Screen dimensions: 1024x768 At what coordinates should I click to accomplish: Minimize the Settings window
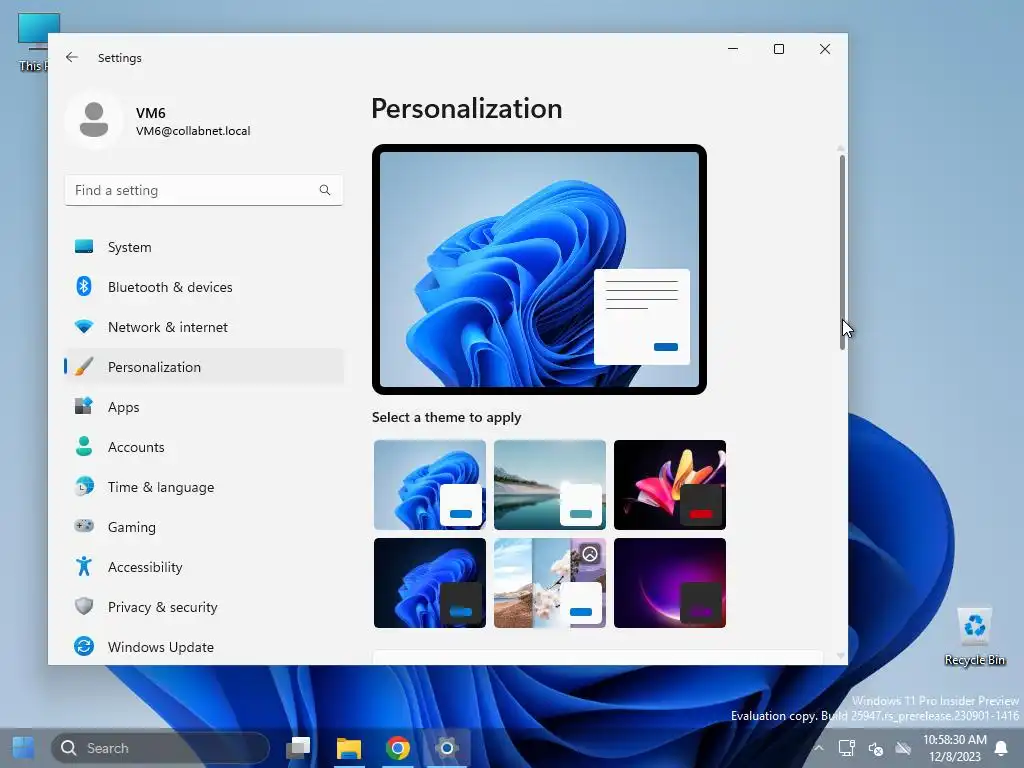click(733, 49)
